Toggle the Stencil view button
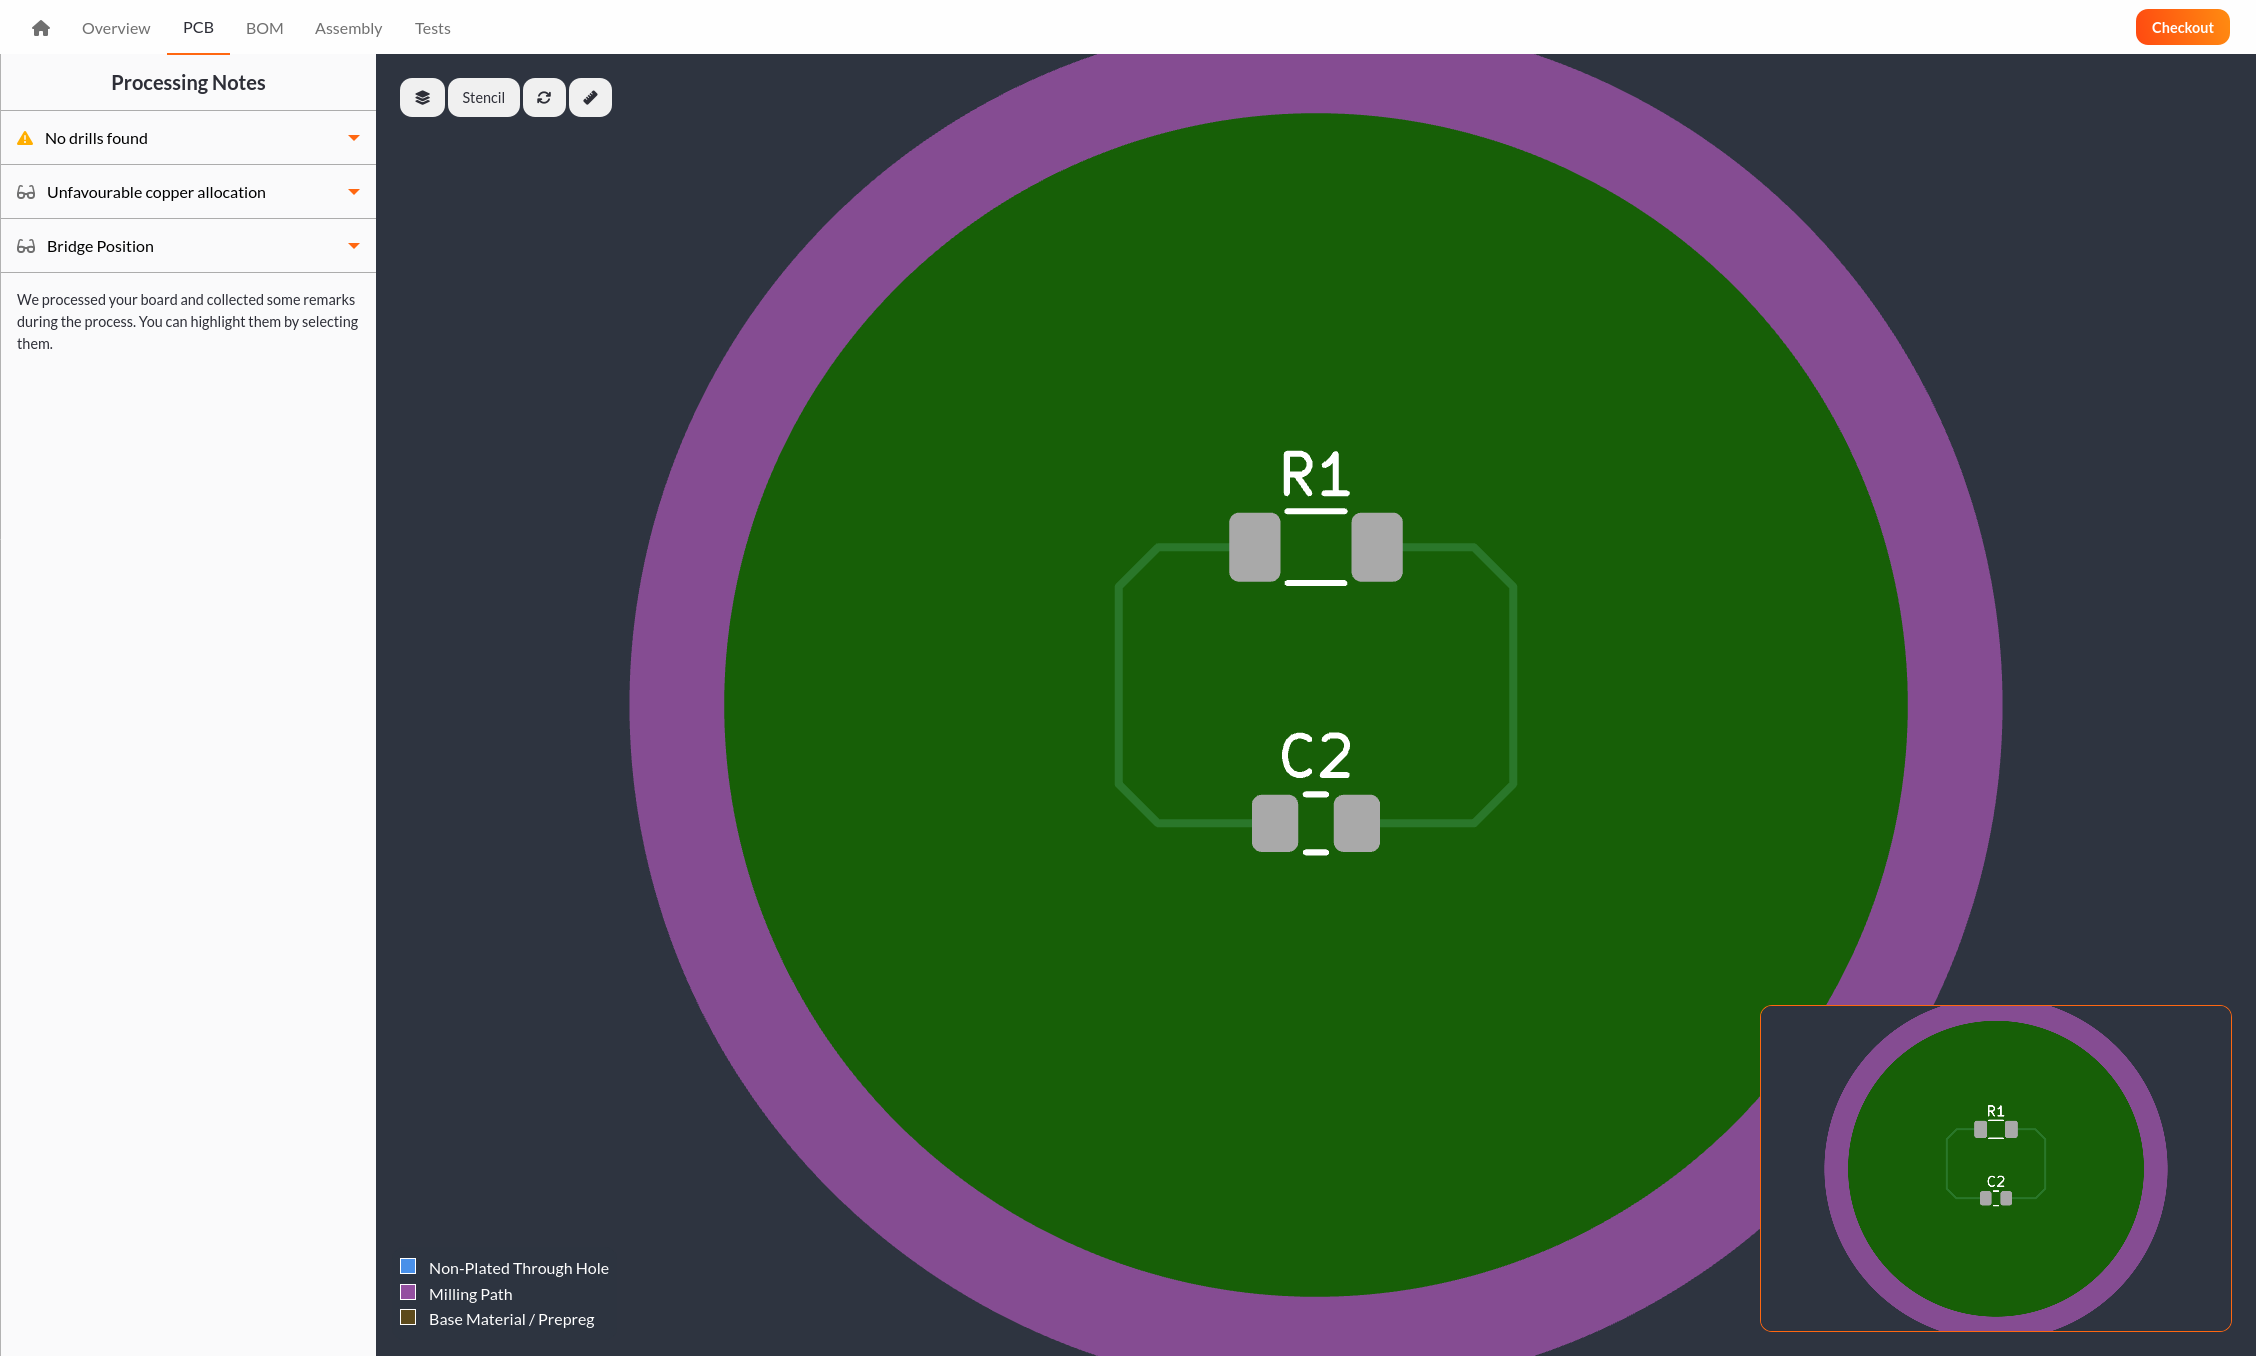2256x1356 pixels. click(x=484, y=98)
